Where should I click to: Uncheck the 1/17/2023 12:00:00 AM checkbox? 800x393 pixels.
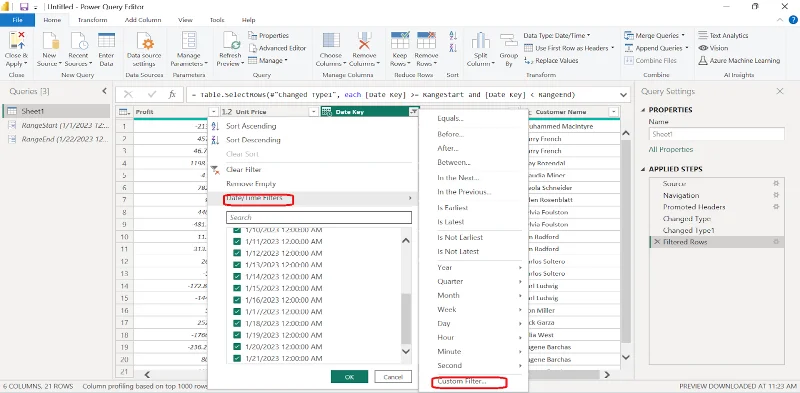pyautogui.click(x=237, y=311)
